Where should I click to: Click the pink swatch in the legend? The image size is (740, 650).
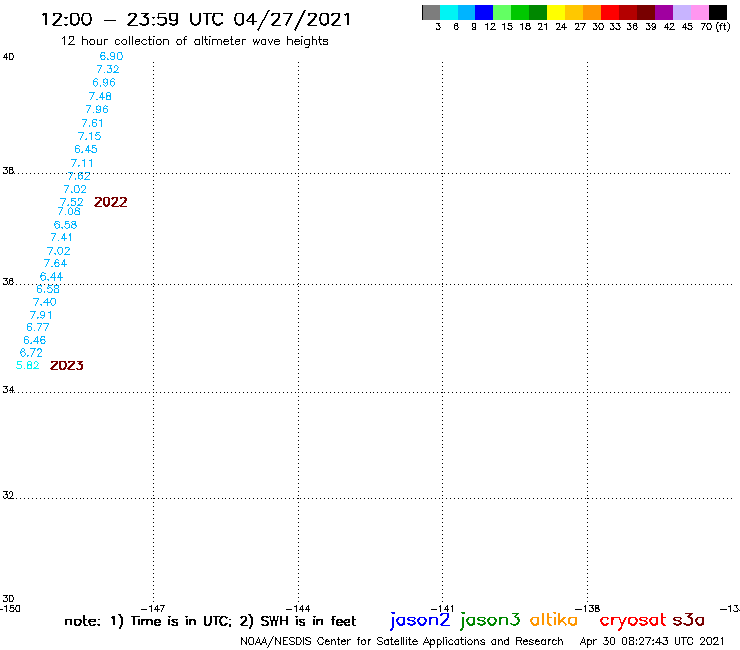(700, 13)
